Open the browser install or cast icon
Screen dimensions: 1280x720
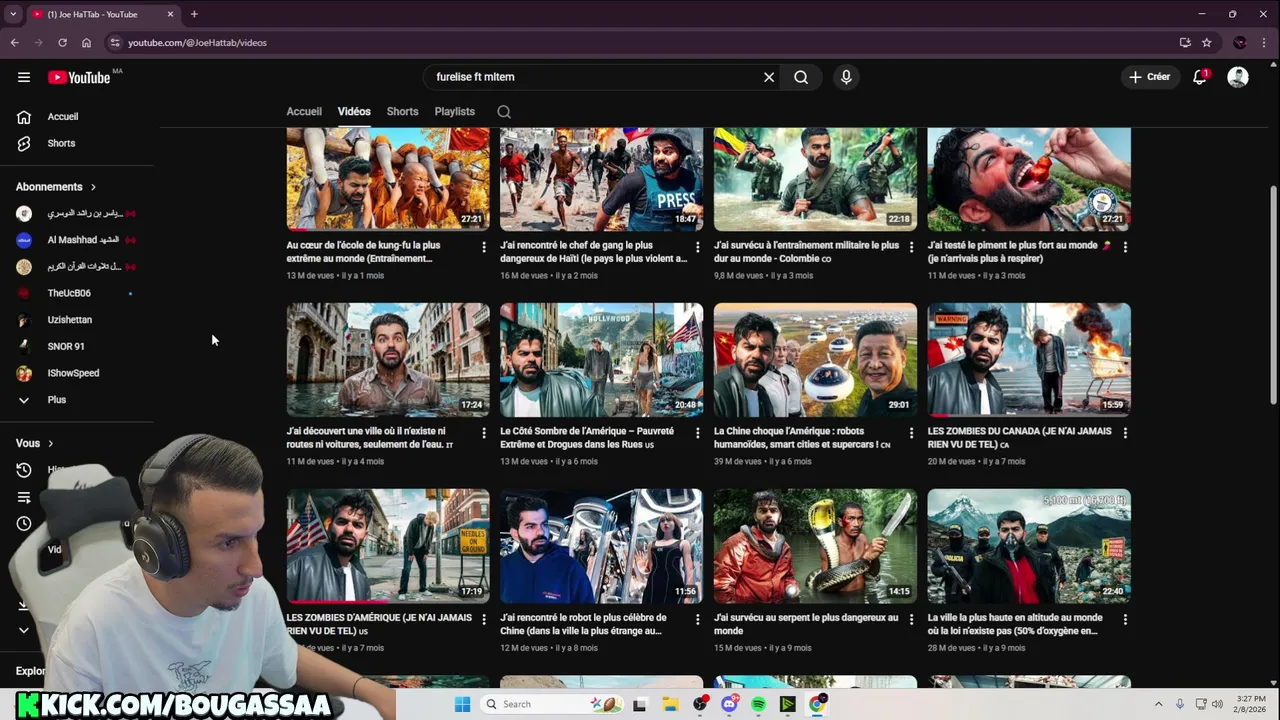click(1185, 43)
